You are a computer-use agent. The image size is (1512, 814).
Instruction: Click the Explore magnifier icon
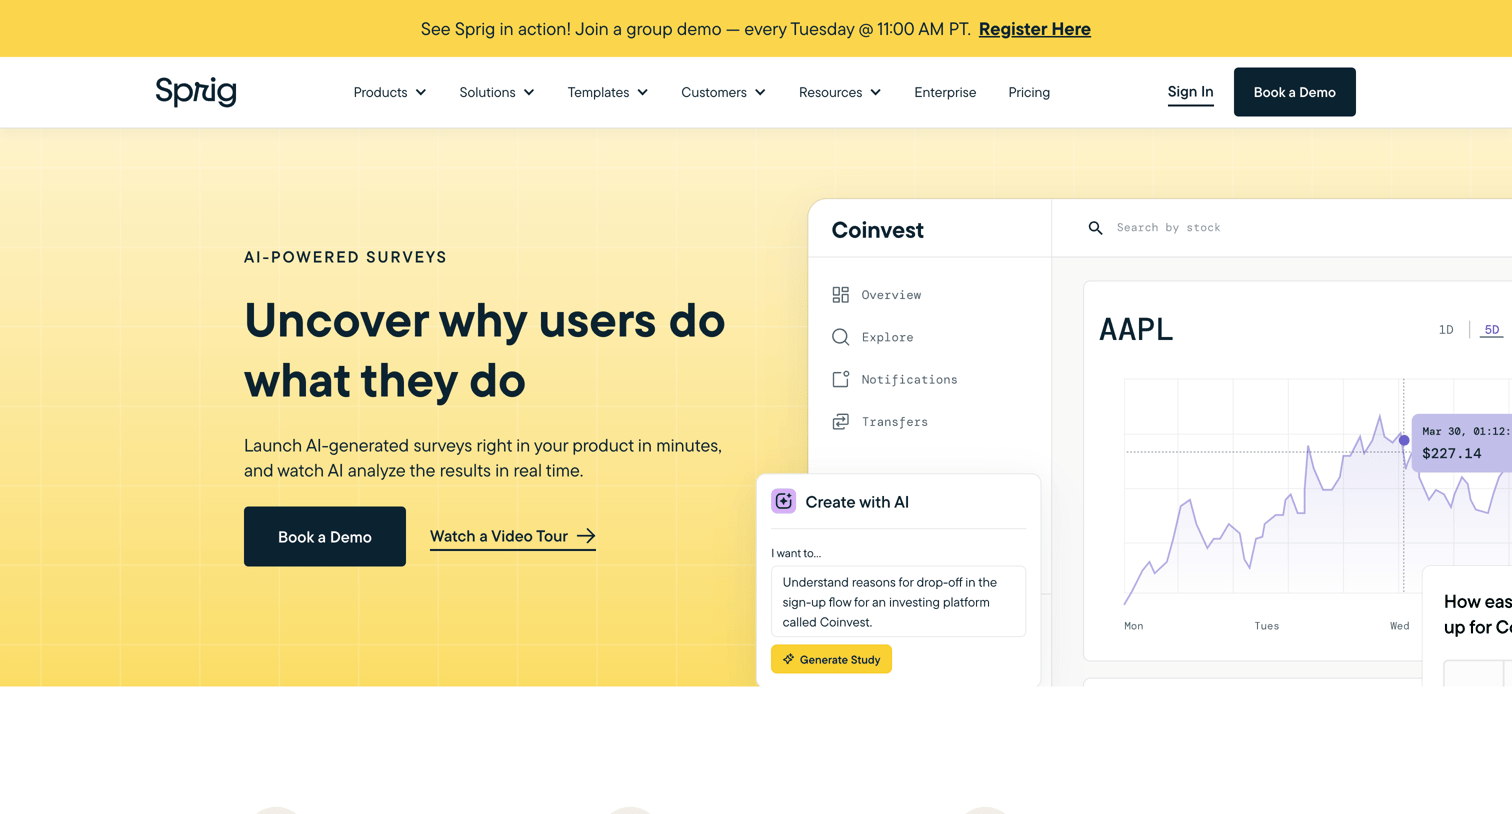[x=840, y=337]
